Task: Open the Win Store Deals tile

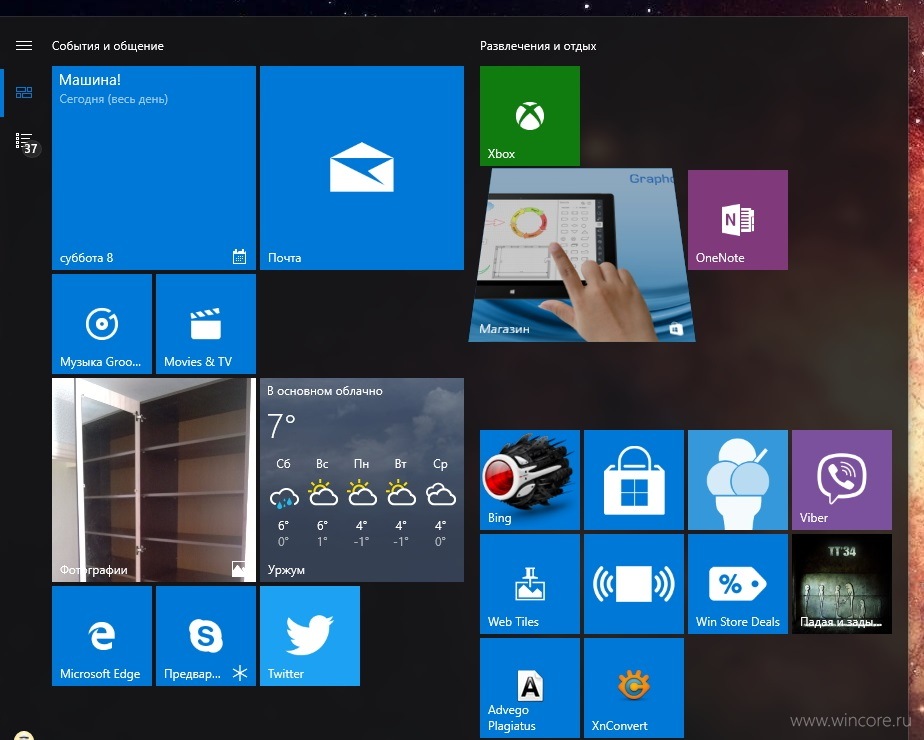Action: tap(738, 584)
